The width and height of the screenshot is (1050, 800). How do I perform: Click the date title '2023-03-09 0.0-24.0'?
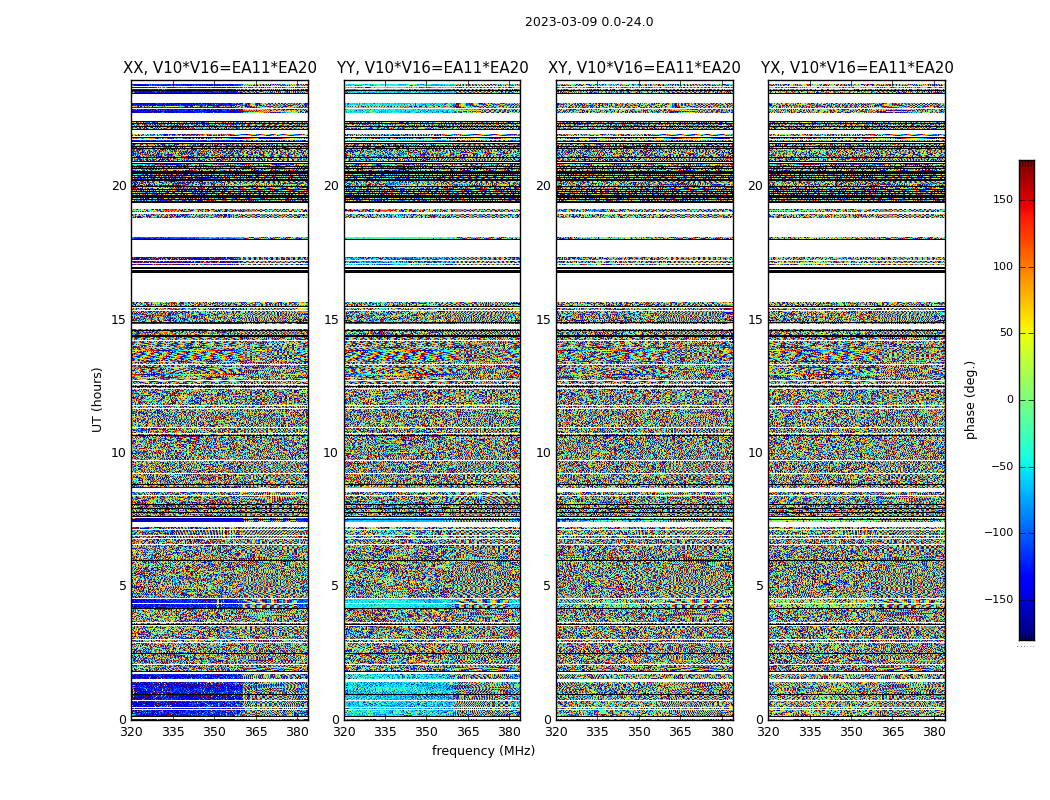(x=589, y=22)
